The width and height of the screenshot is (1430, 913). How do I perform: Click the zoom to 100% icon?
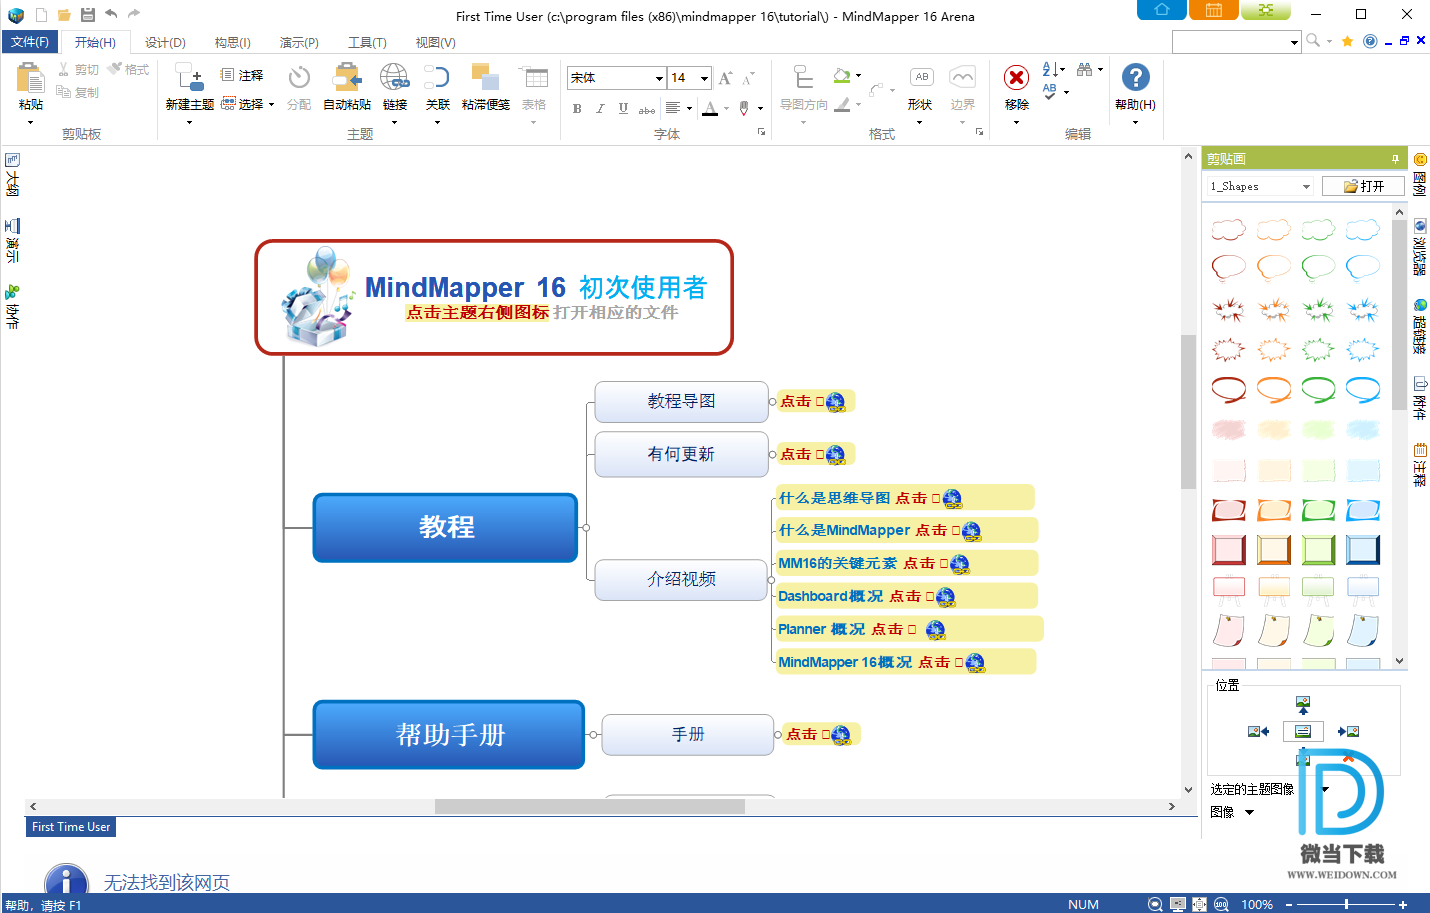pos(1221,904)
